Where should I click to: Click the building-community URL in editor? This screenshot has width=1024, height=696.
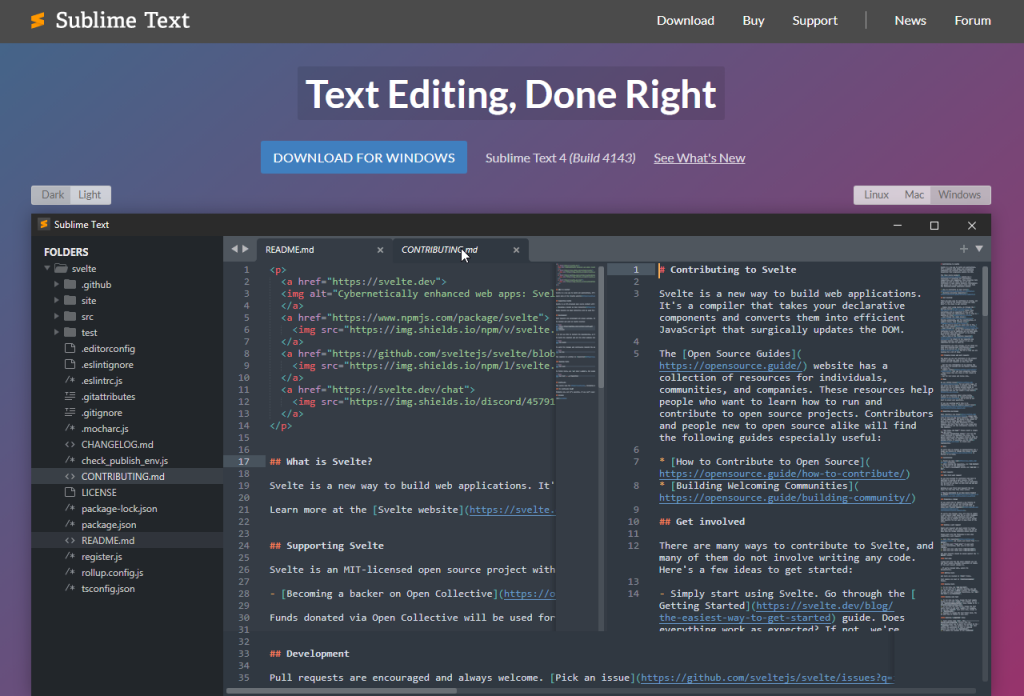pos(784,498)
